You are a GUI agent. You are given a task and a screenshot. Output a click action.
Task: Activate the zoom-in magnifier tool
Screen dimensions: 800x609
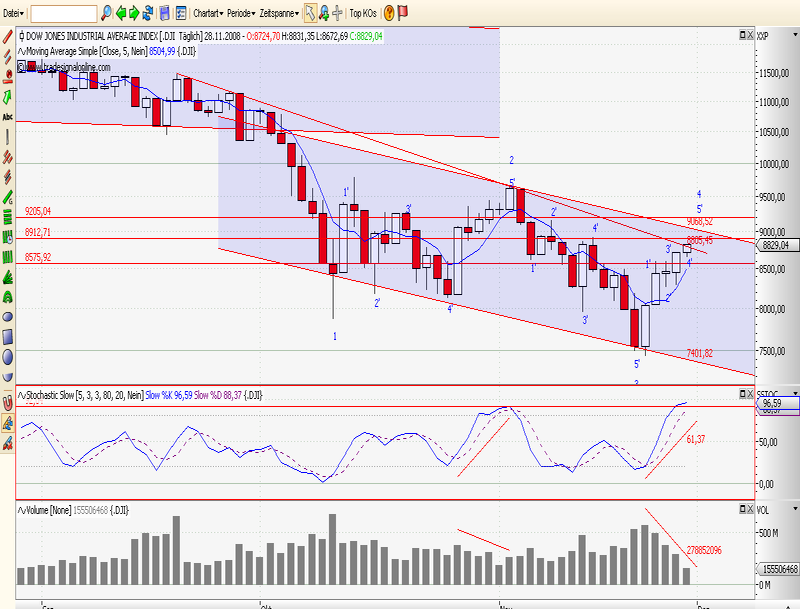pyautogui.click(x=323, y=13)
